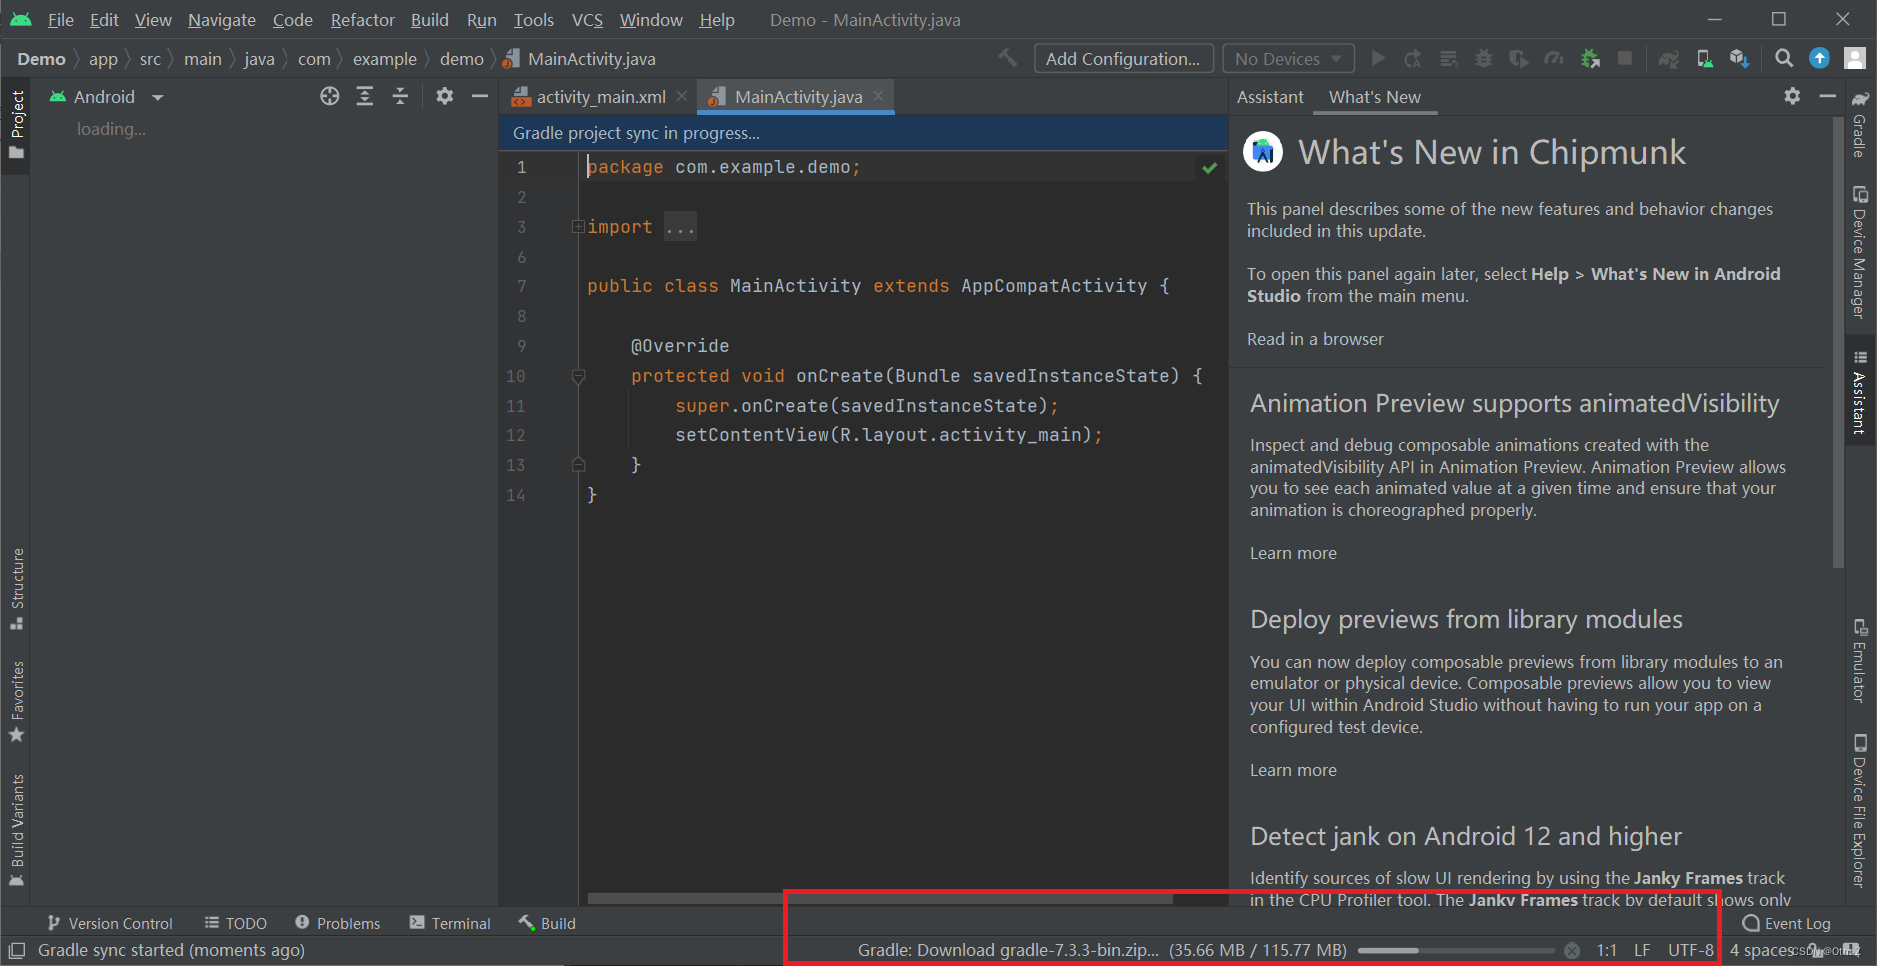Image resolution: width=1877 pixels, height=966 pixels.
Task: Click Attach Debugger to Android Process icon
Action: (1590, 59)
